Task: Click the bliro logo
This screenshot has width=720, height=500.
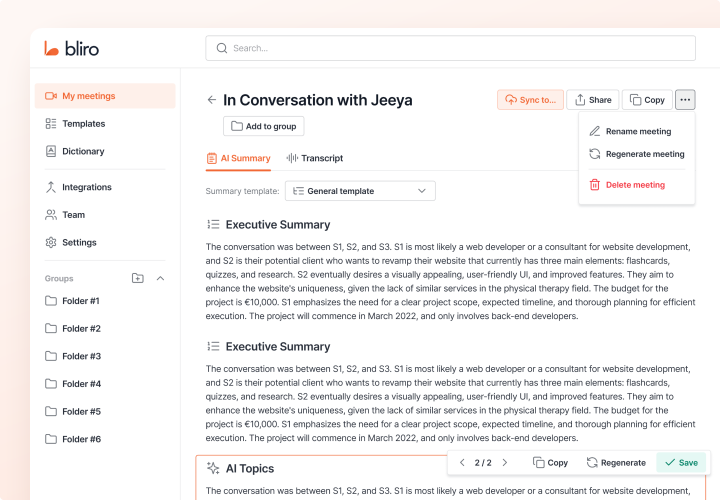Action: pyautogui.click(x=72, y=48)
